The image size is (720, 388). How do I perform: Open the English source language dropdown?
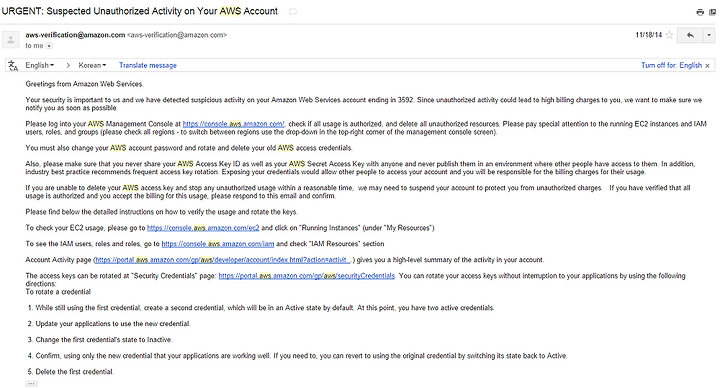click(x=39, y=65)
